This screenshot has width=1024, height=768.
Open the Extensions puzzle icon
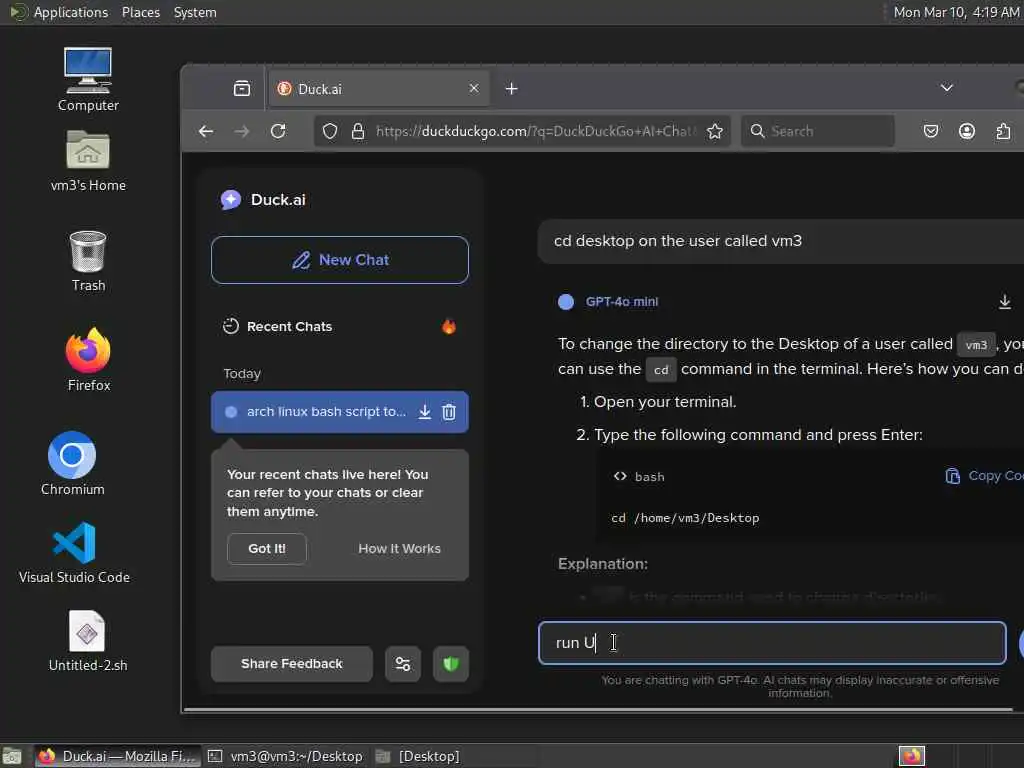pyautogui.click(x=1003, y=131)
